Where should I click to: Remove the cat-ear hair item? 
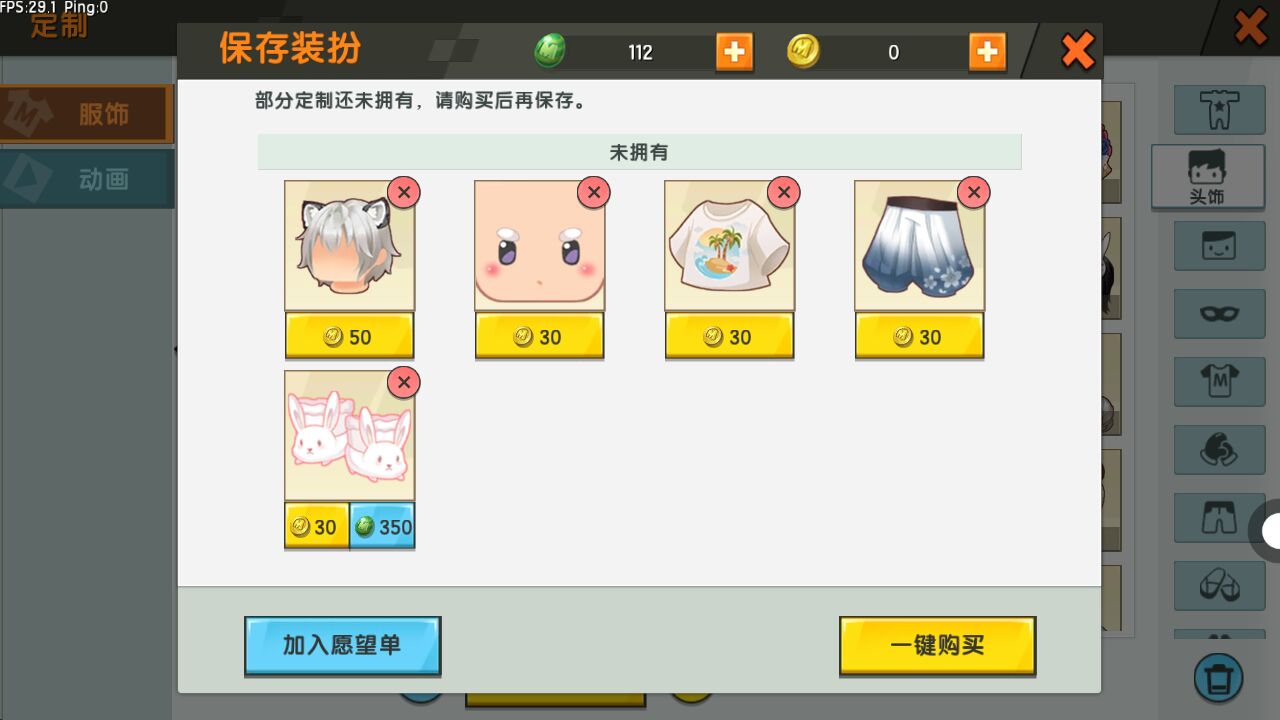[x=403, y=192]
